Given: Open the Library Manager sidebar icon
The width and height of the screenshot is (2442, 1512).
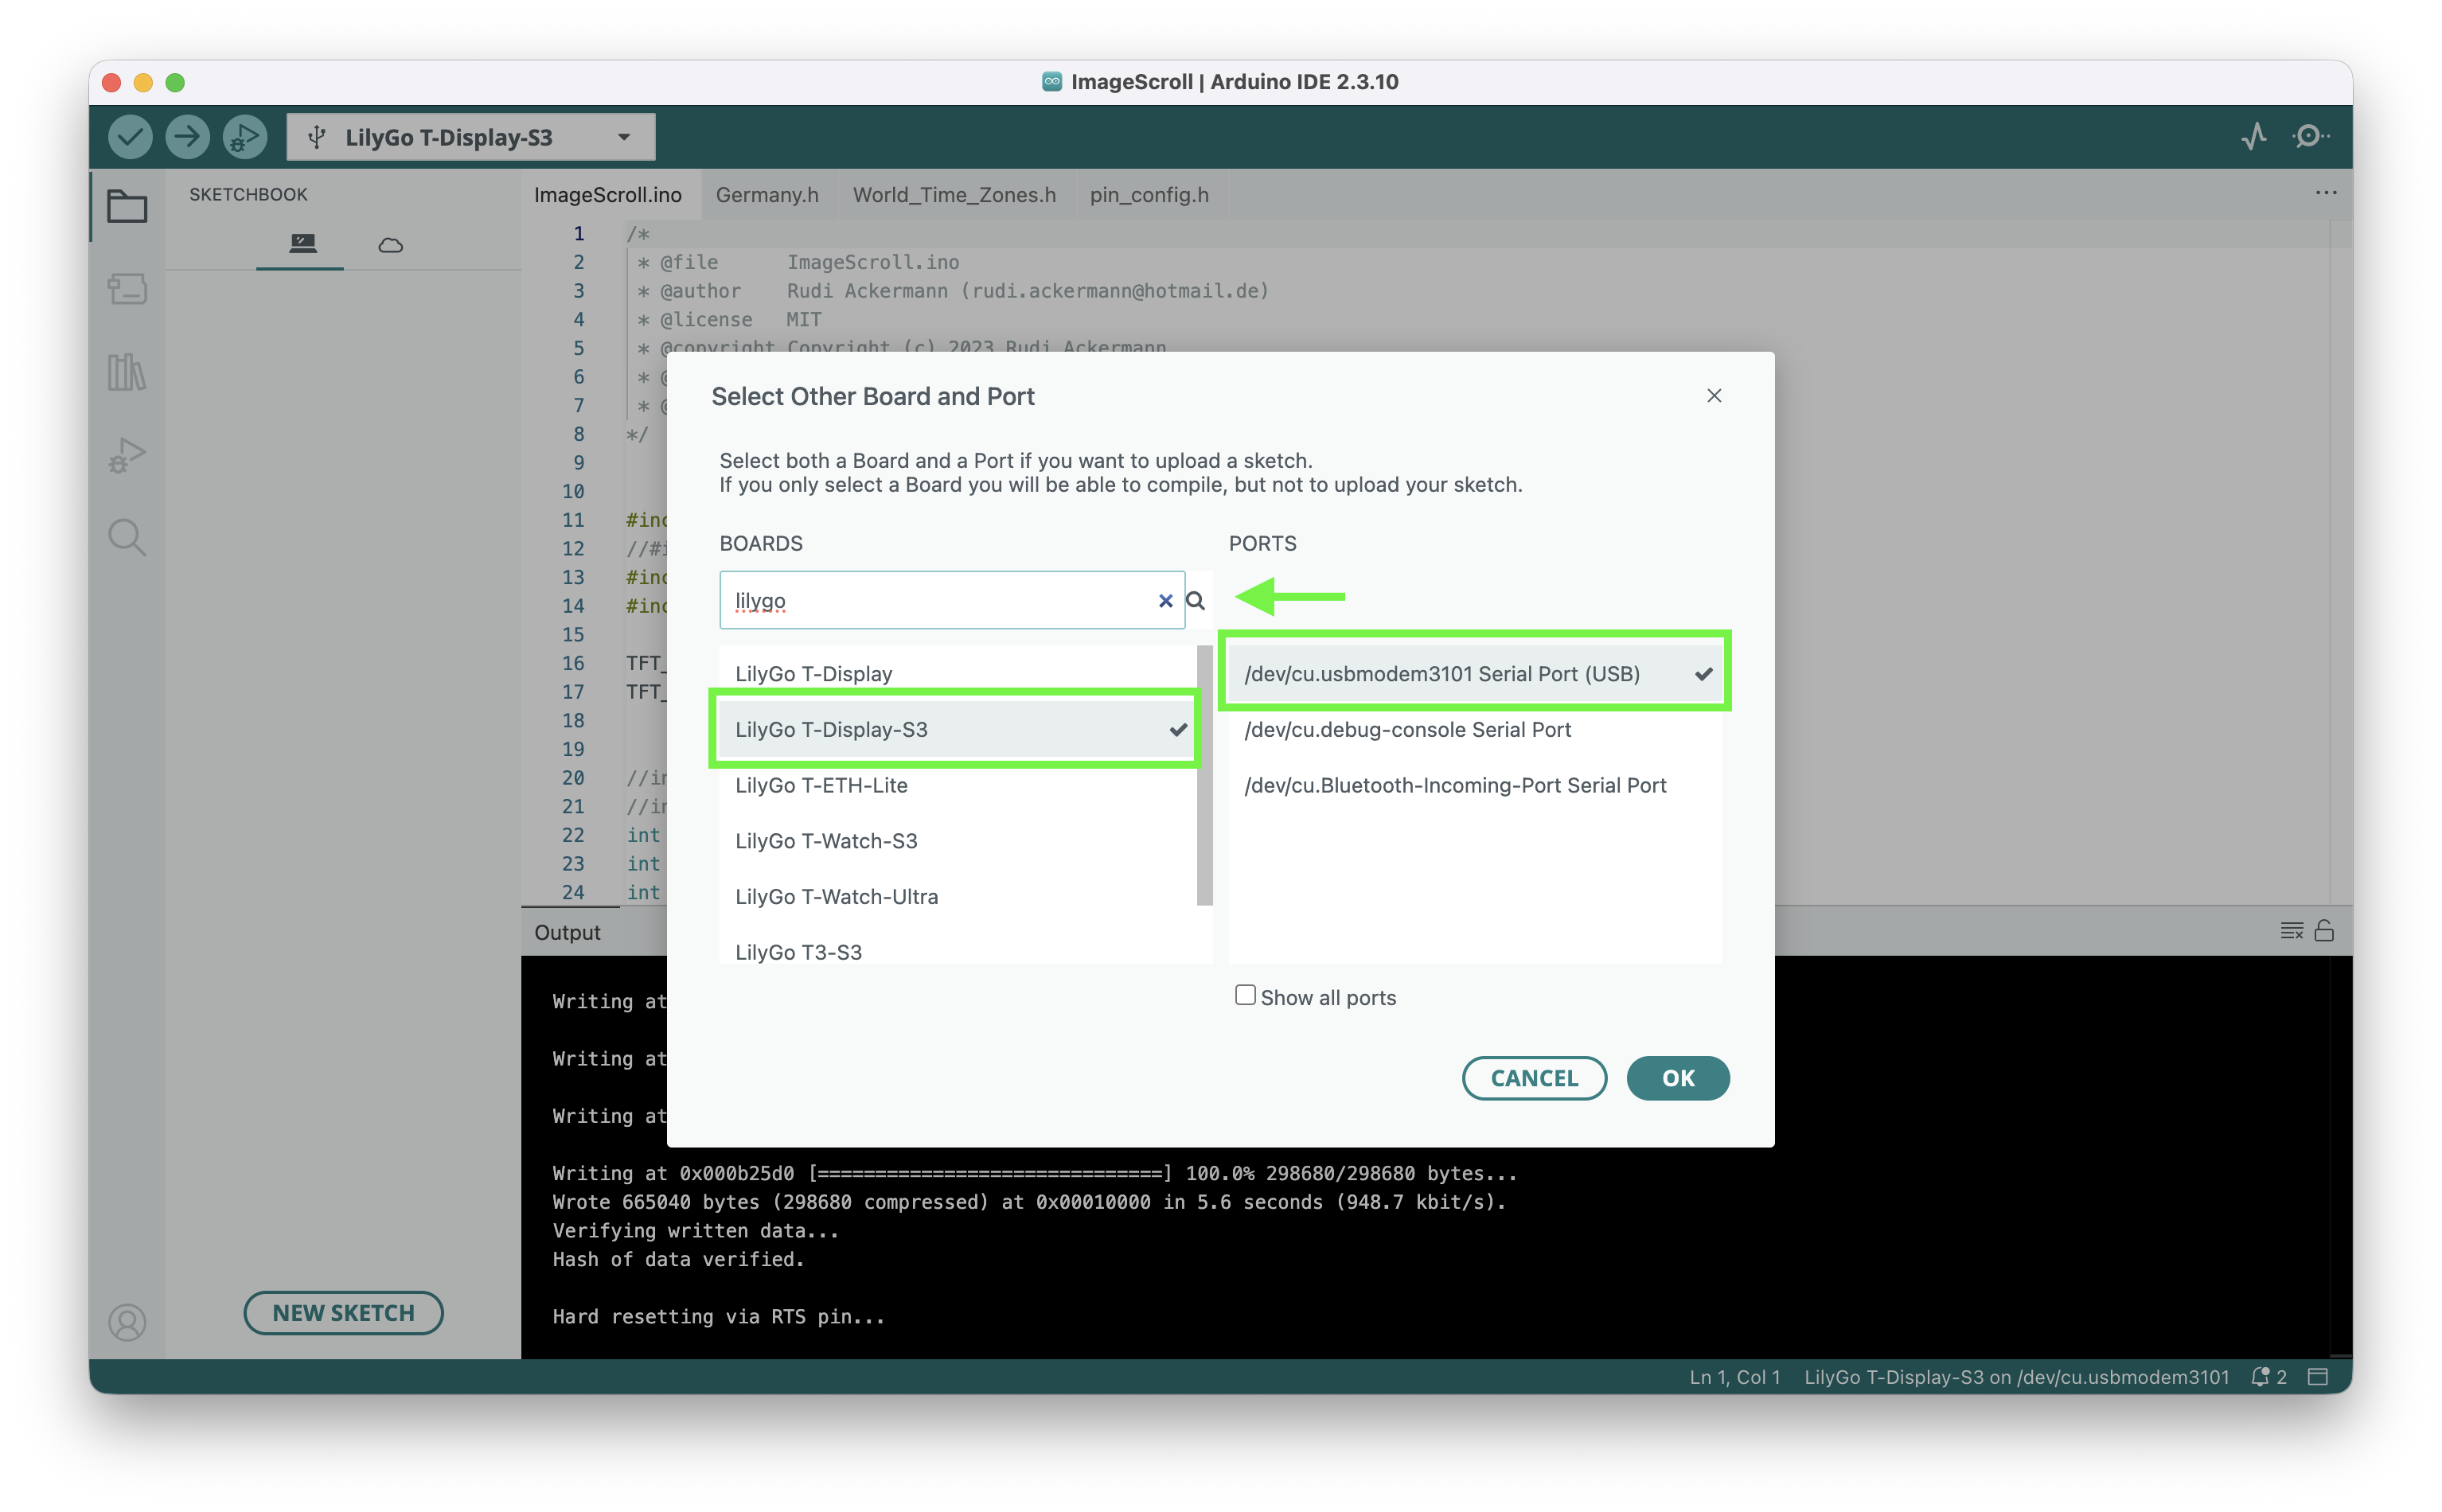Looking at the screenshot, I should (127, 372).
